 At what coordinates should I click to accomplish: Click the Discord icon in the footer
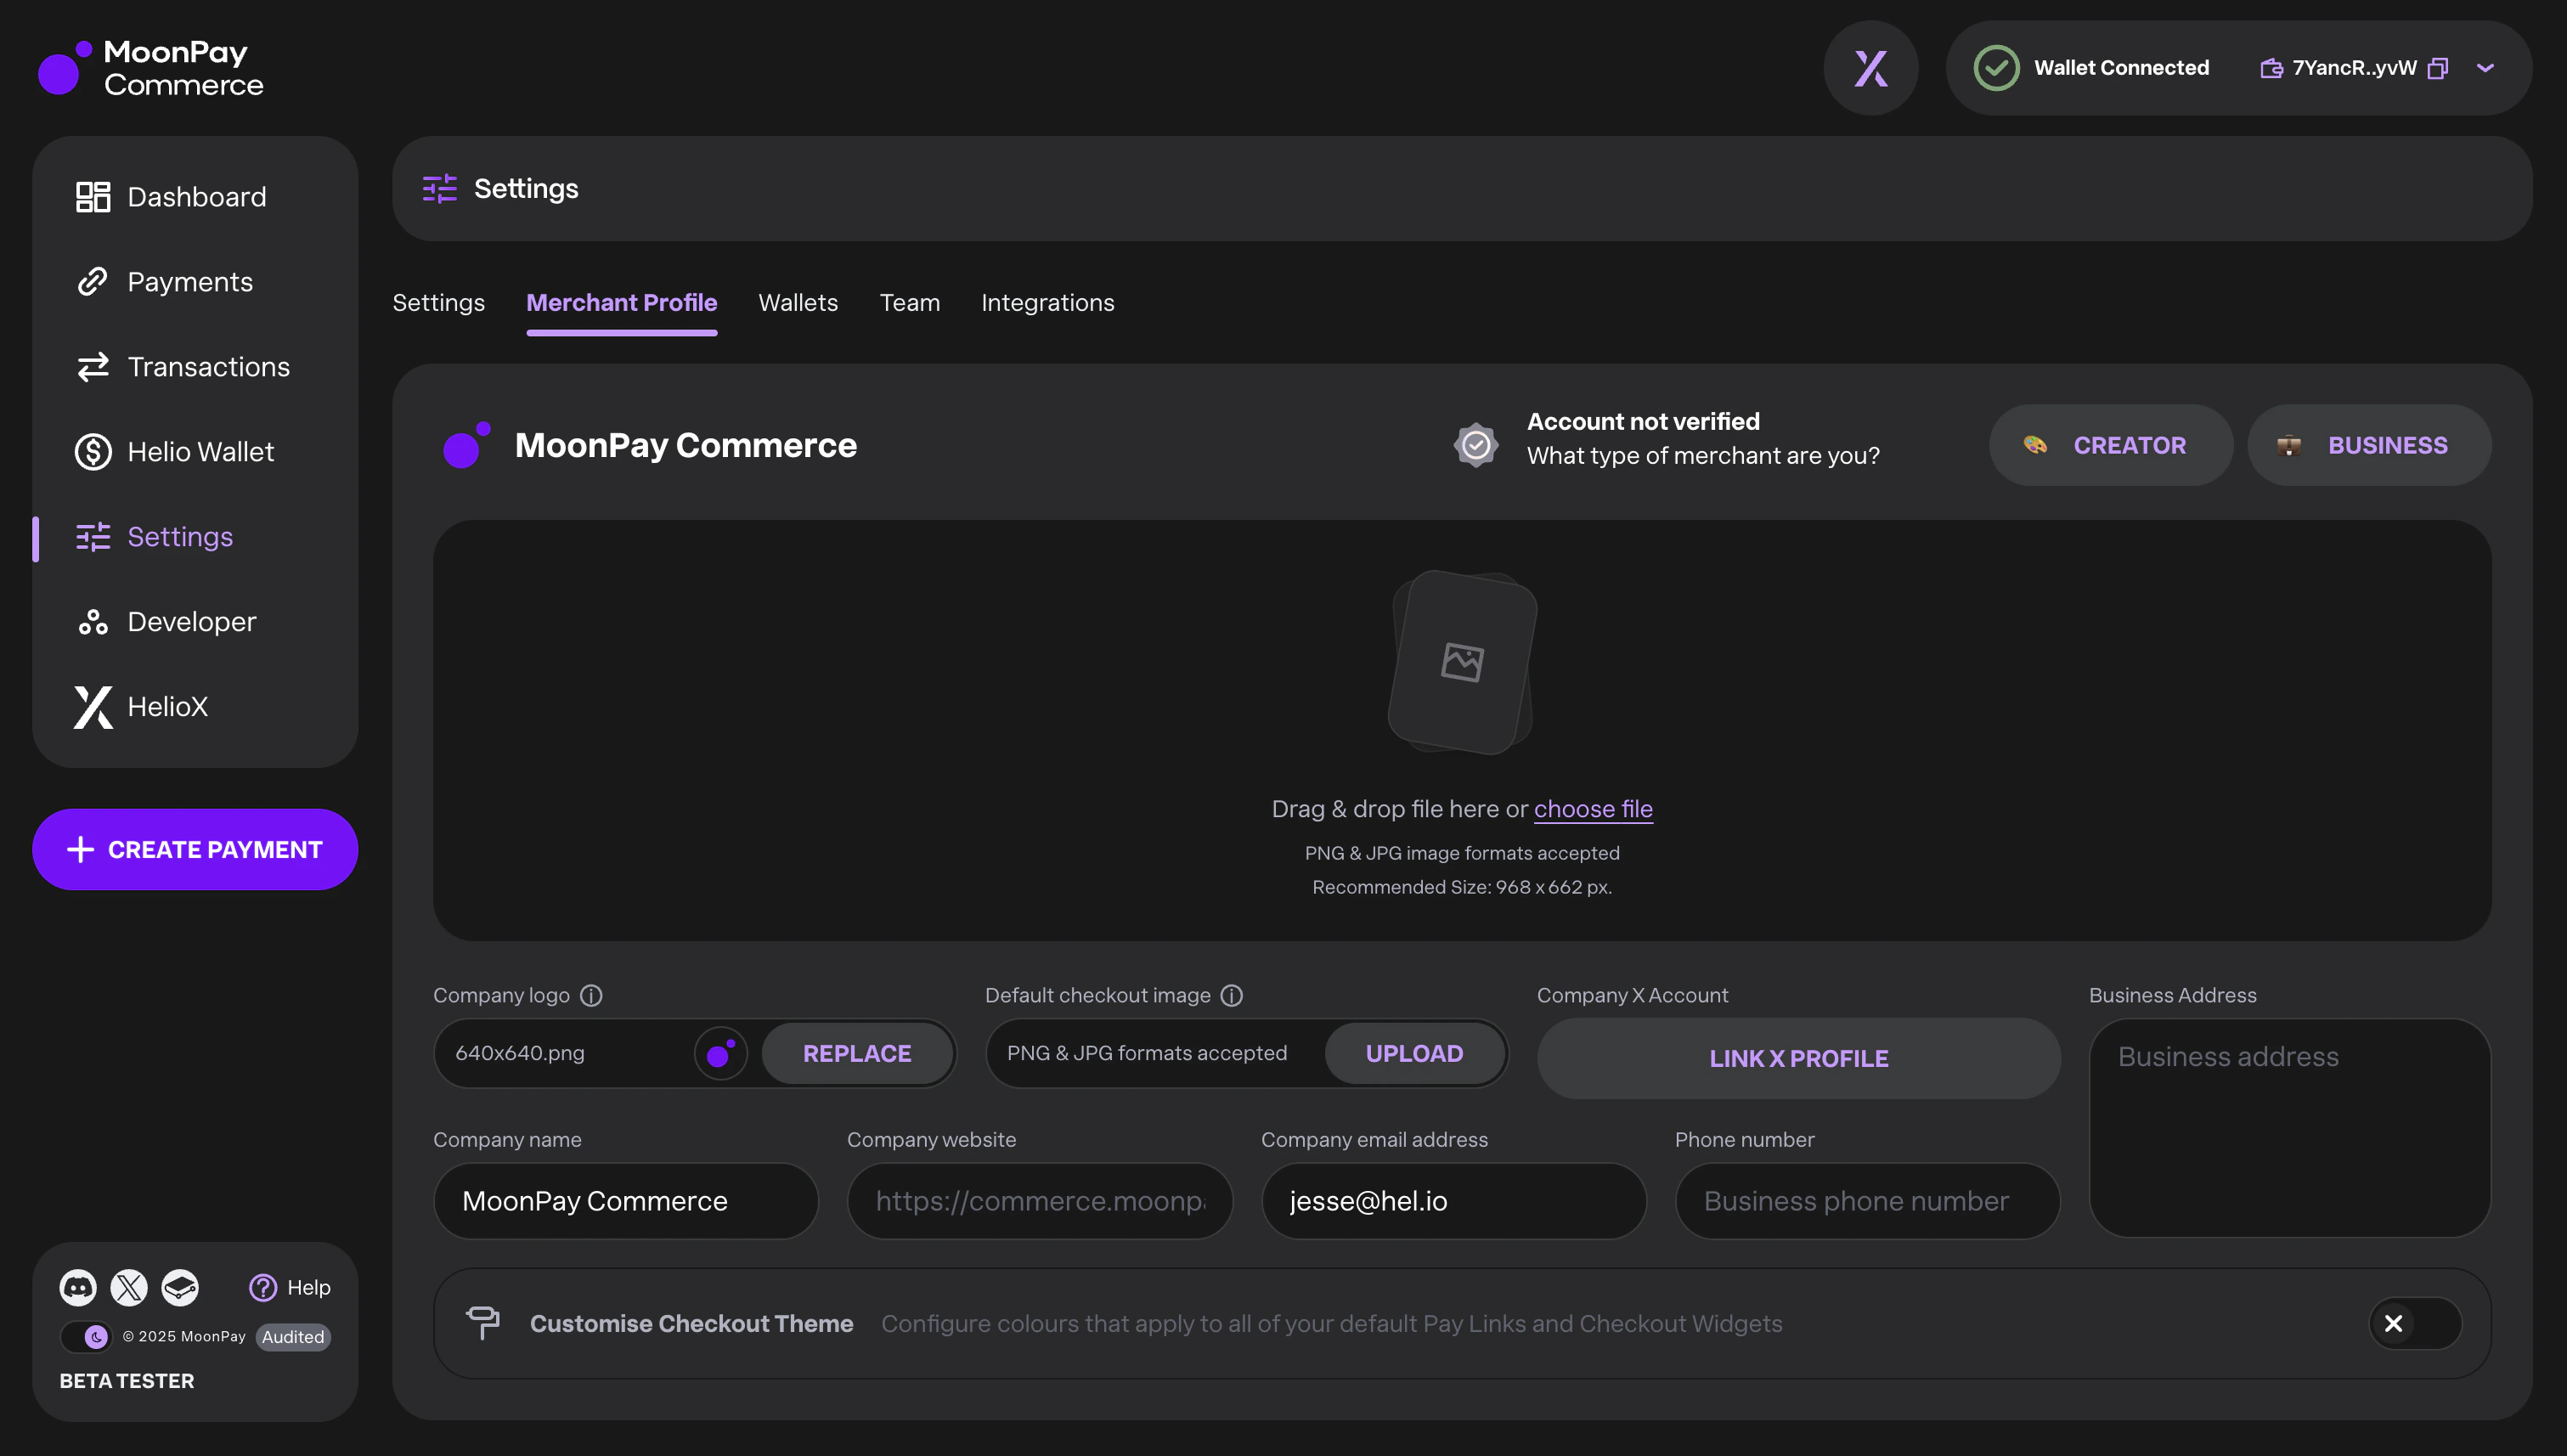click(x=78, y=1287)
